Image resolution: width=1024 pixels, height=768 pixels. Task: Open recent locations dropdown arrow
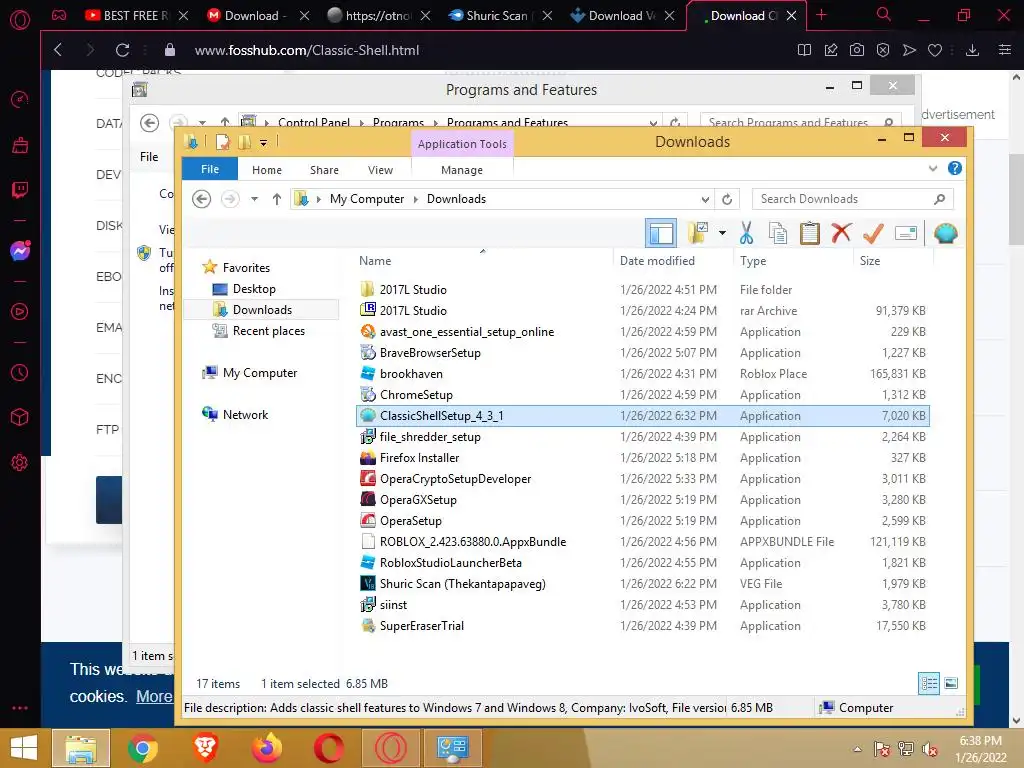254,199
